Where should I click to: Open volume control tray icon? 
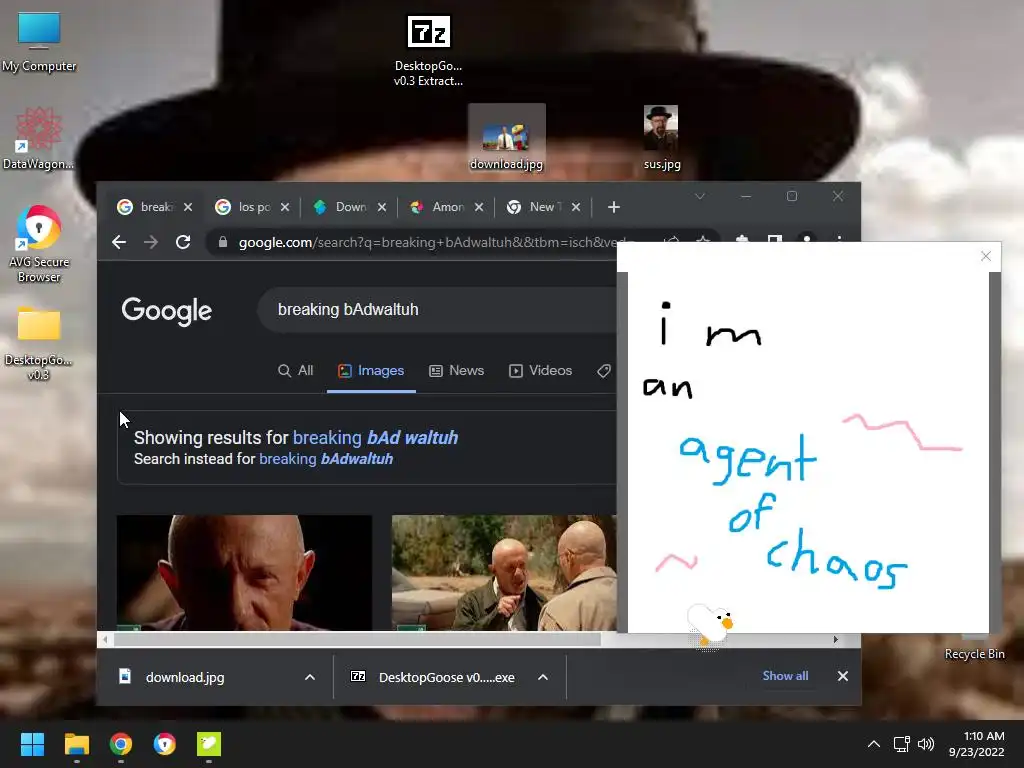coord(925,744)
